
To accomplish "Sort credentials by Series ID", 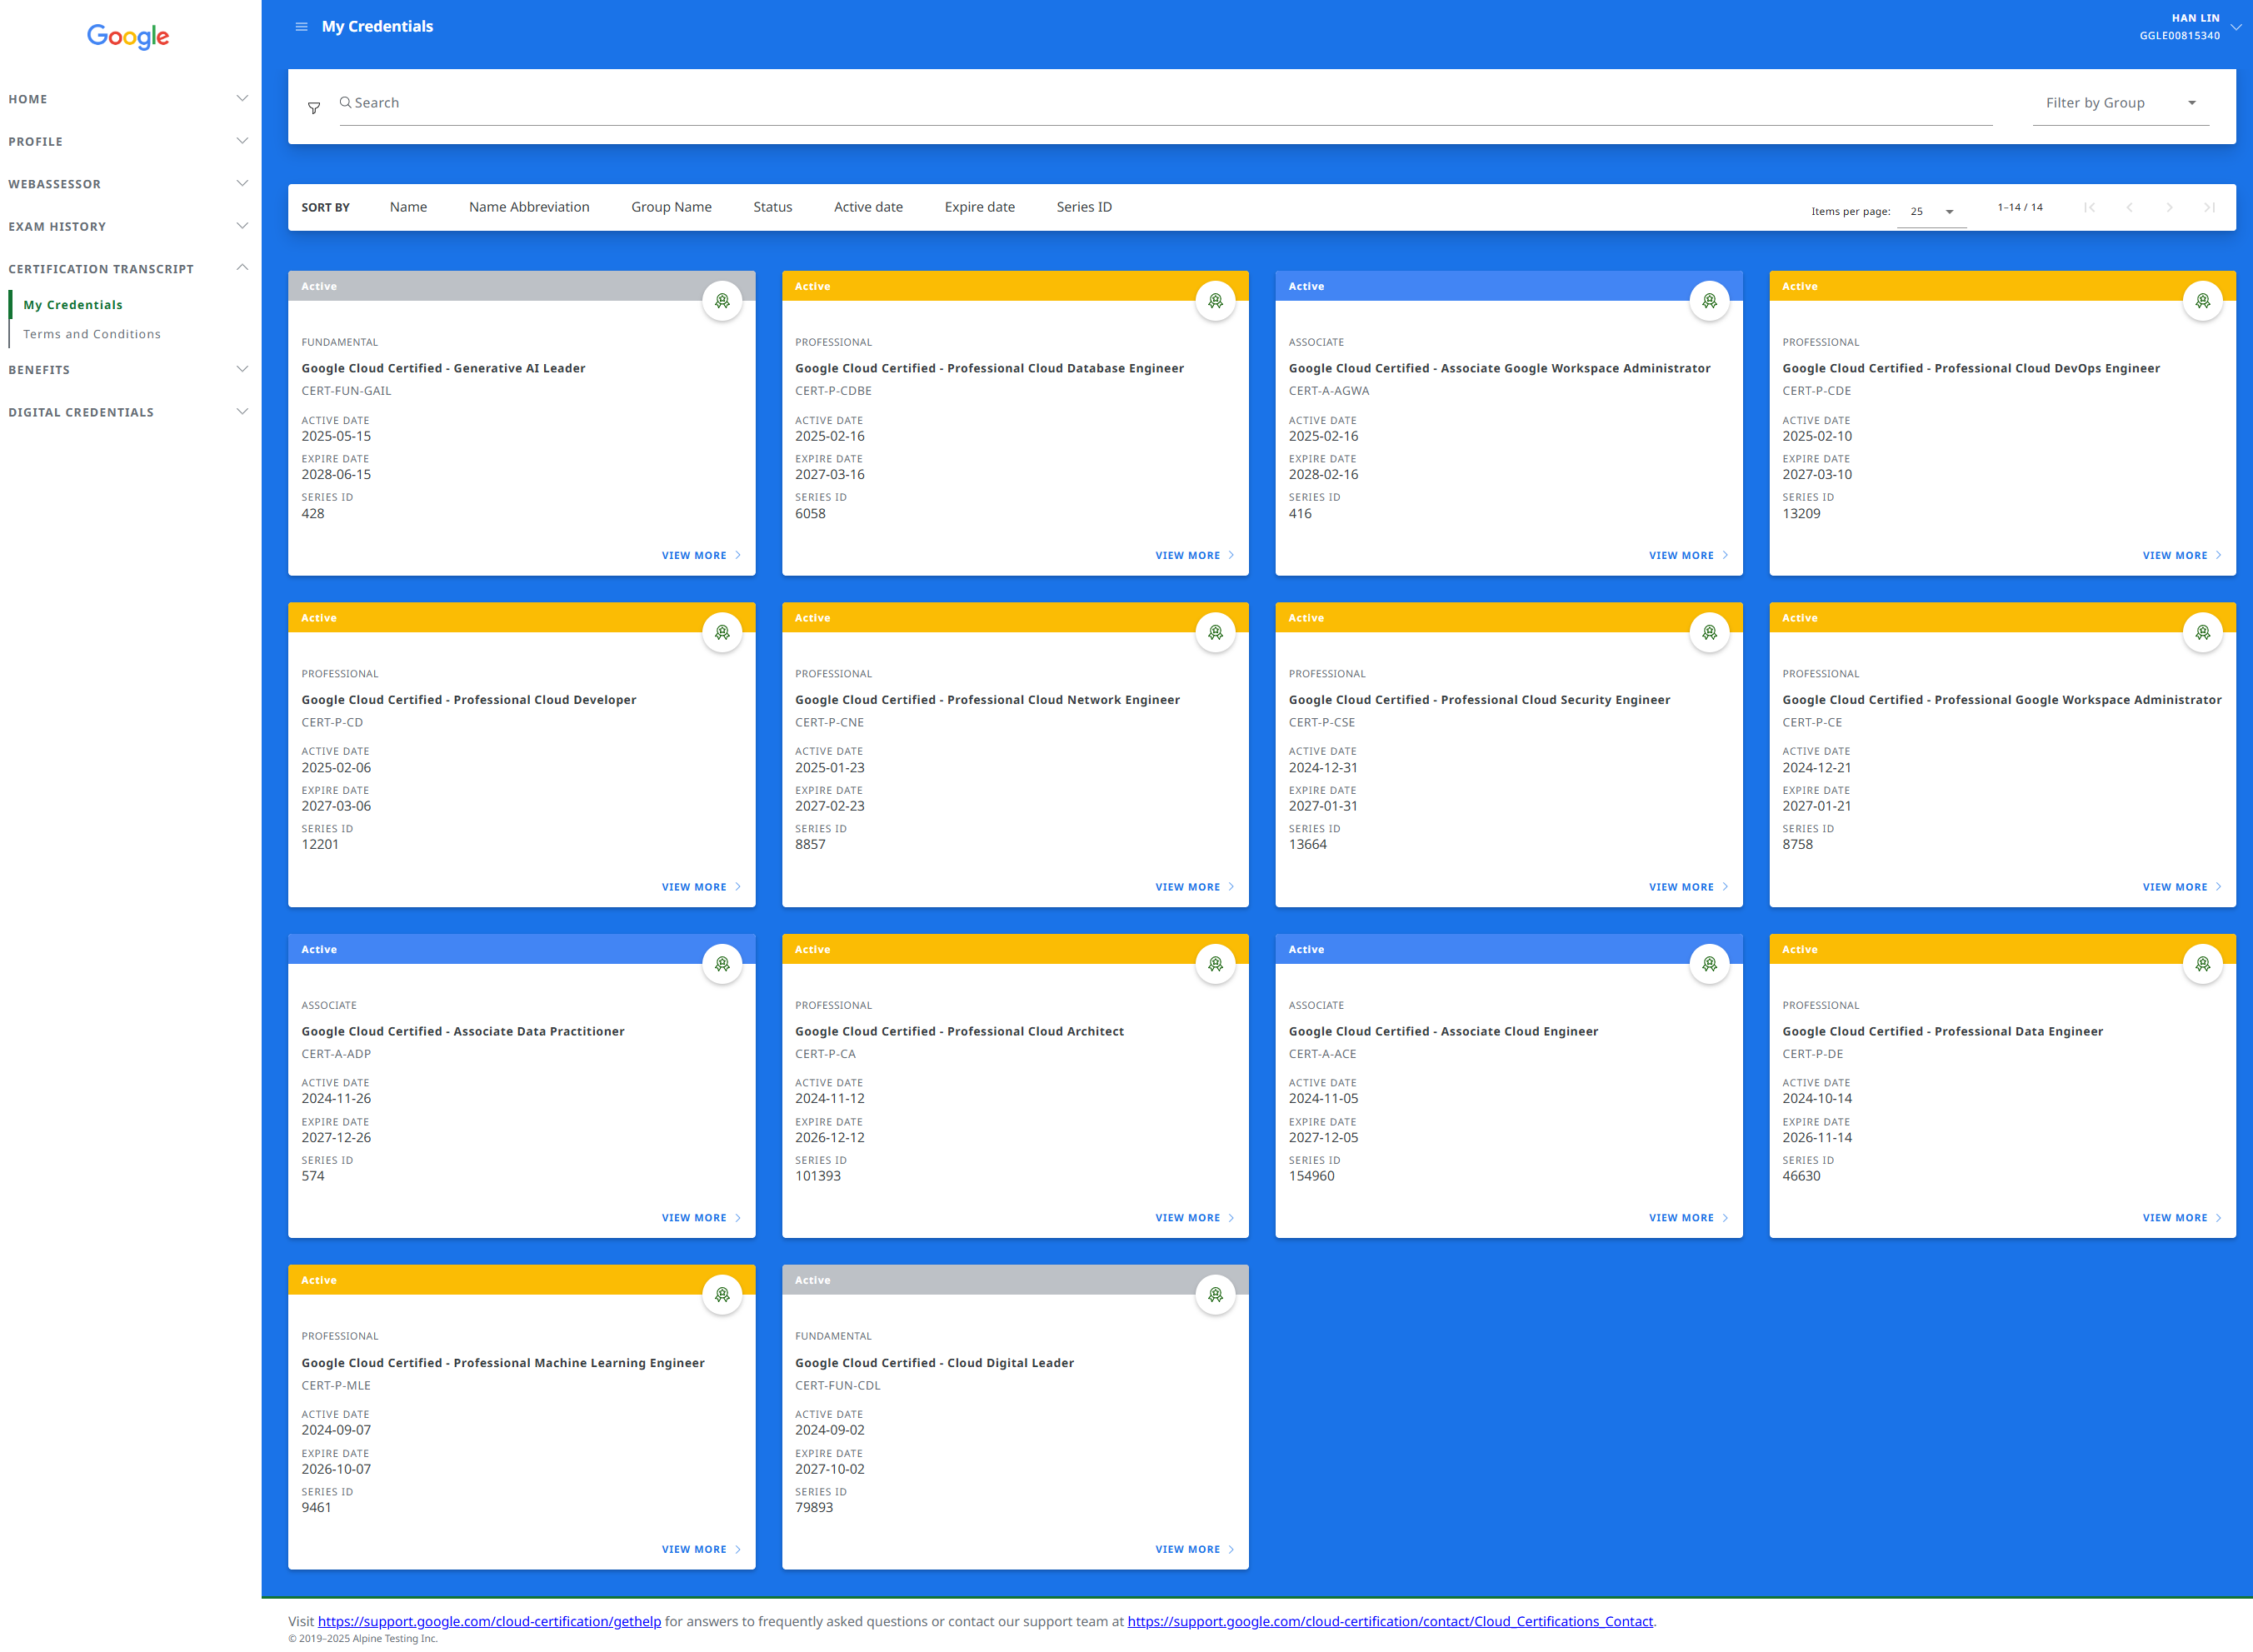I will point(1084,207).
